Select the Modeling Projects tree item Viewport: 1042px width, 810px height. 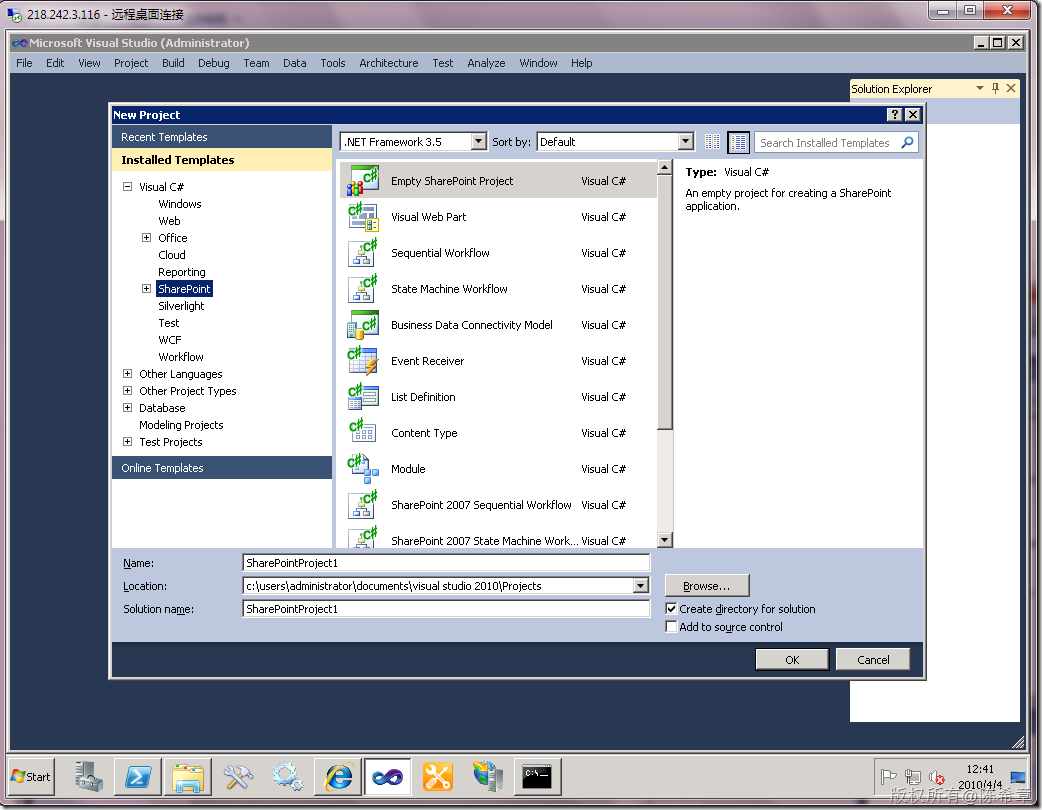pos(181,425)
